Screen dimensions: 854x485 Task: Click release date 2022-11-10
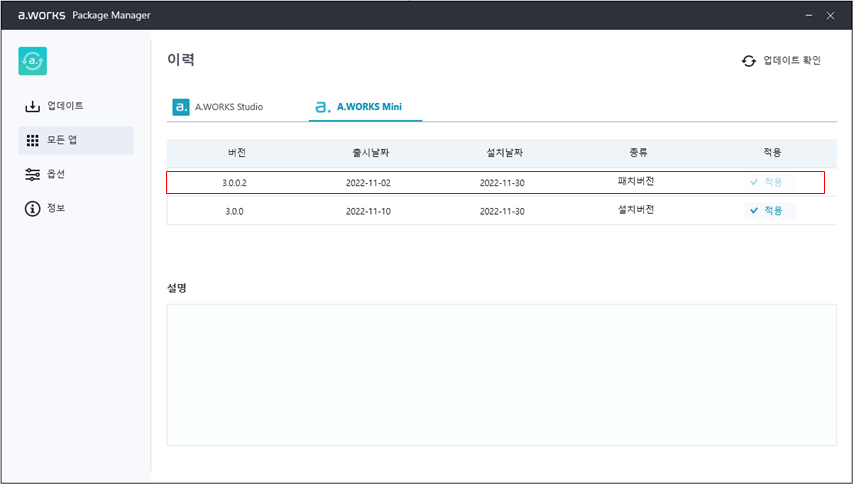(368, 211)
